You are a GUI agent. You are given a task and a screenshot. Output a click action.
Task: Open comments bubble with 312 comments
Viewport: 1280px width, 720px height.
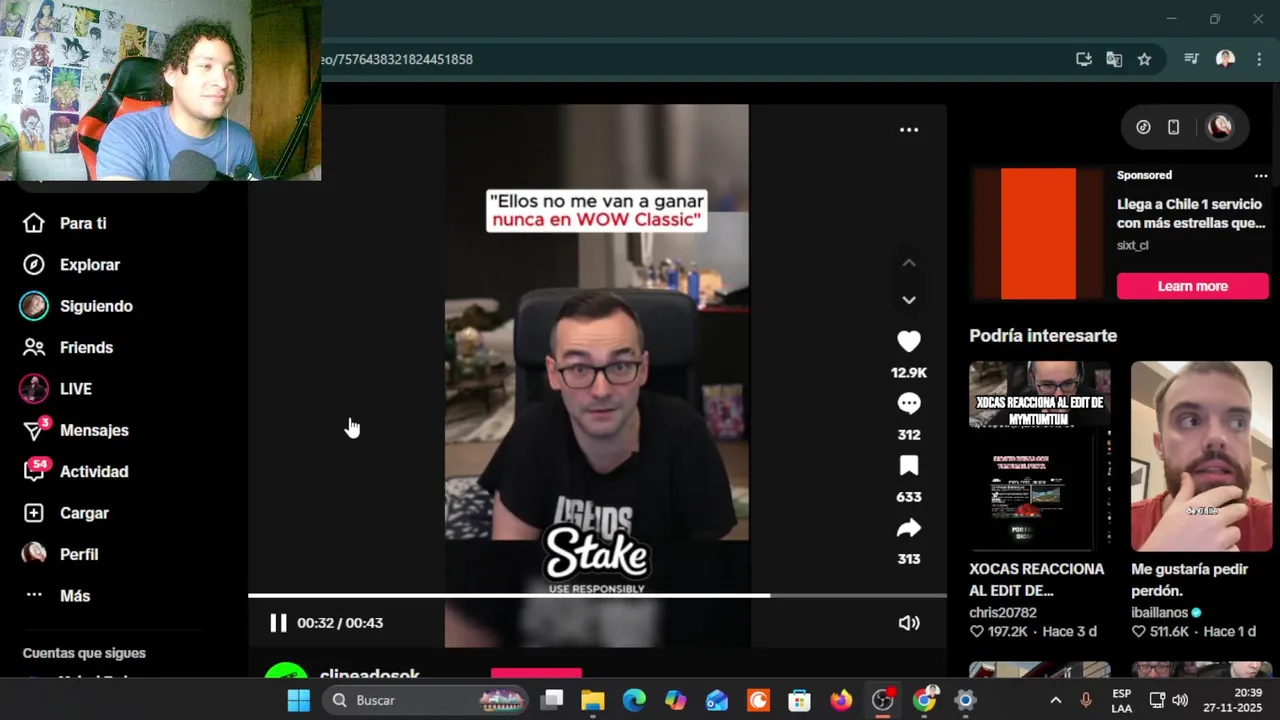pyautogui.click(x=908, y=404)
